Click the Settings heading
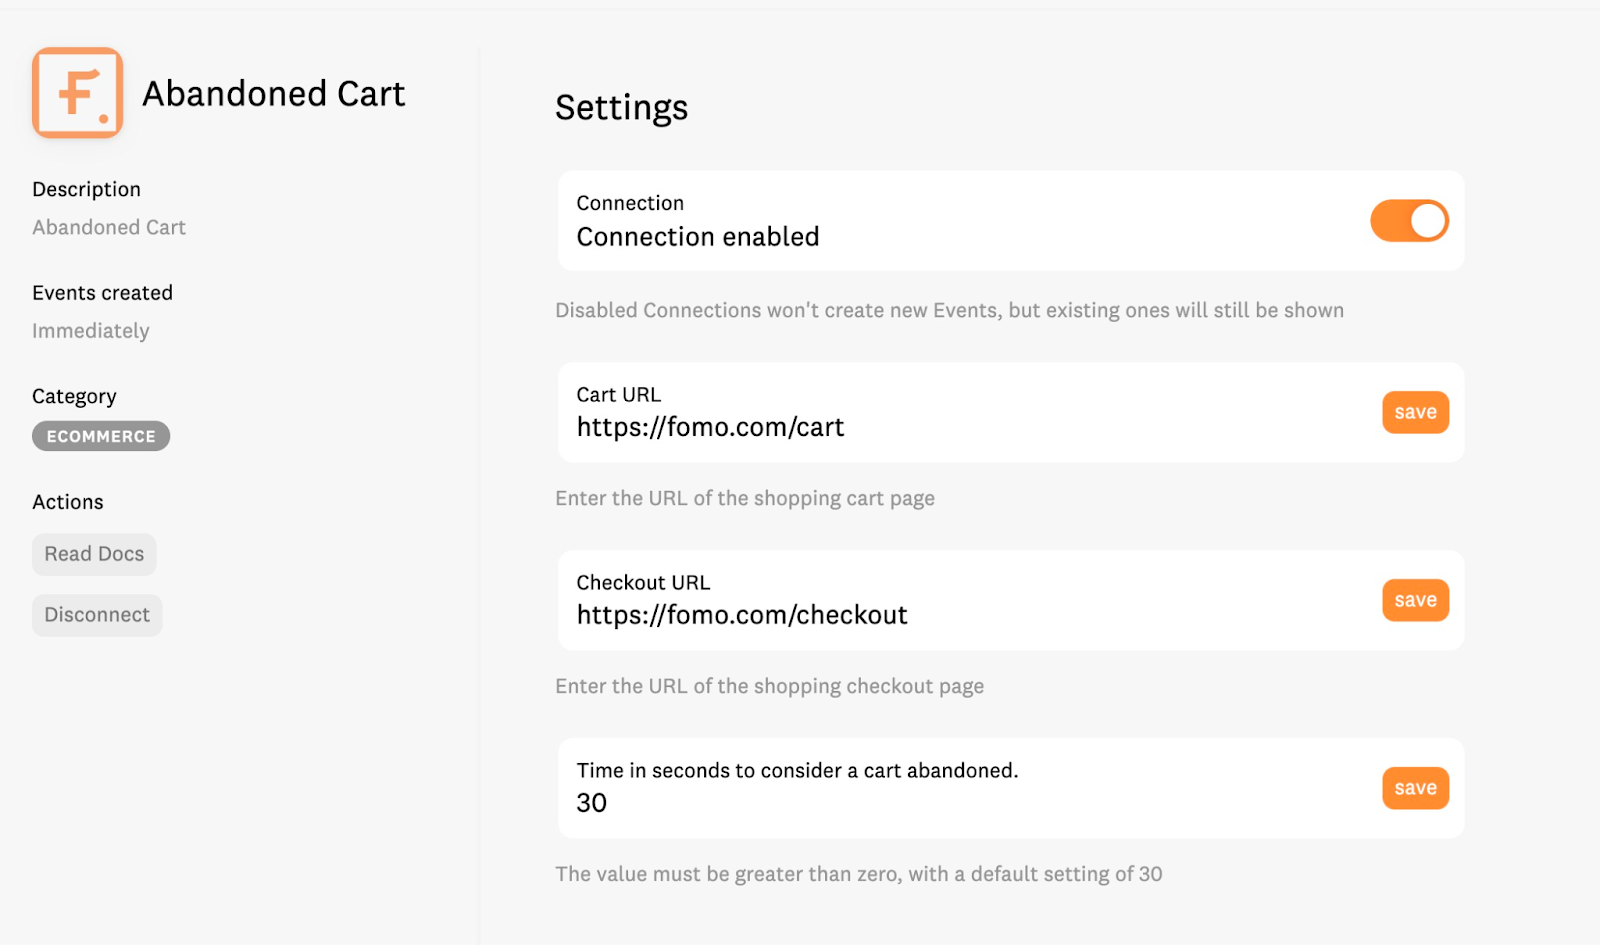1600x945 pixels. pos(621,108)
